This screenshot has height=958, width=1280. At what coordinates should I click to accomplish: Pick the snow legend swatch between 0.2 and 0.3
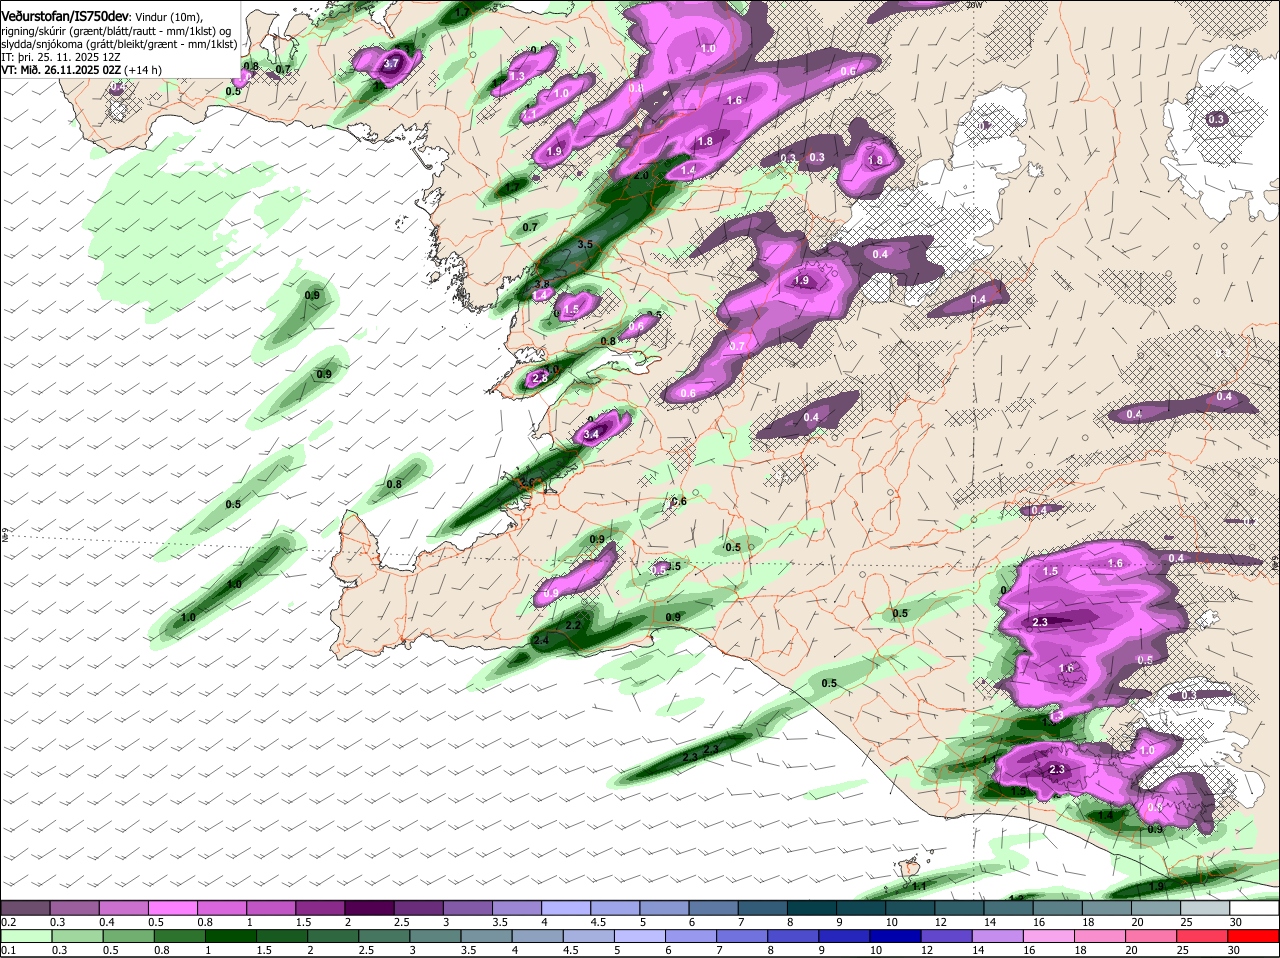(x=25, y=907)
